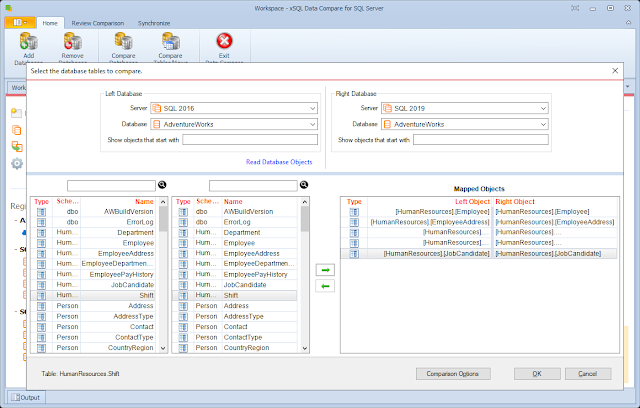
Task: Click the Compare Databases ribbon icon
Action: (x=123, y=41)
